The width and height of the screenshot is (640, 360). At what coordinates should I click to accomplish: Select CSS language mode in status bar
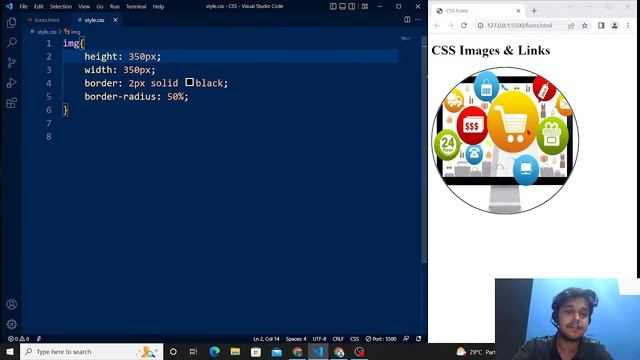pyautogui.click(x=354, y=339)
